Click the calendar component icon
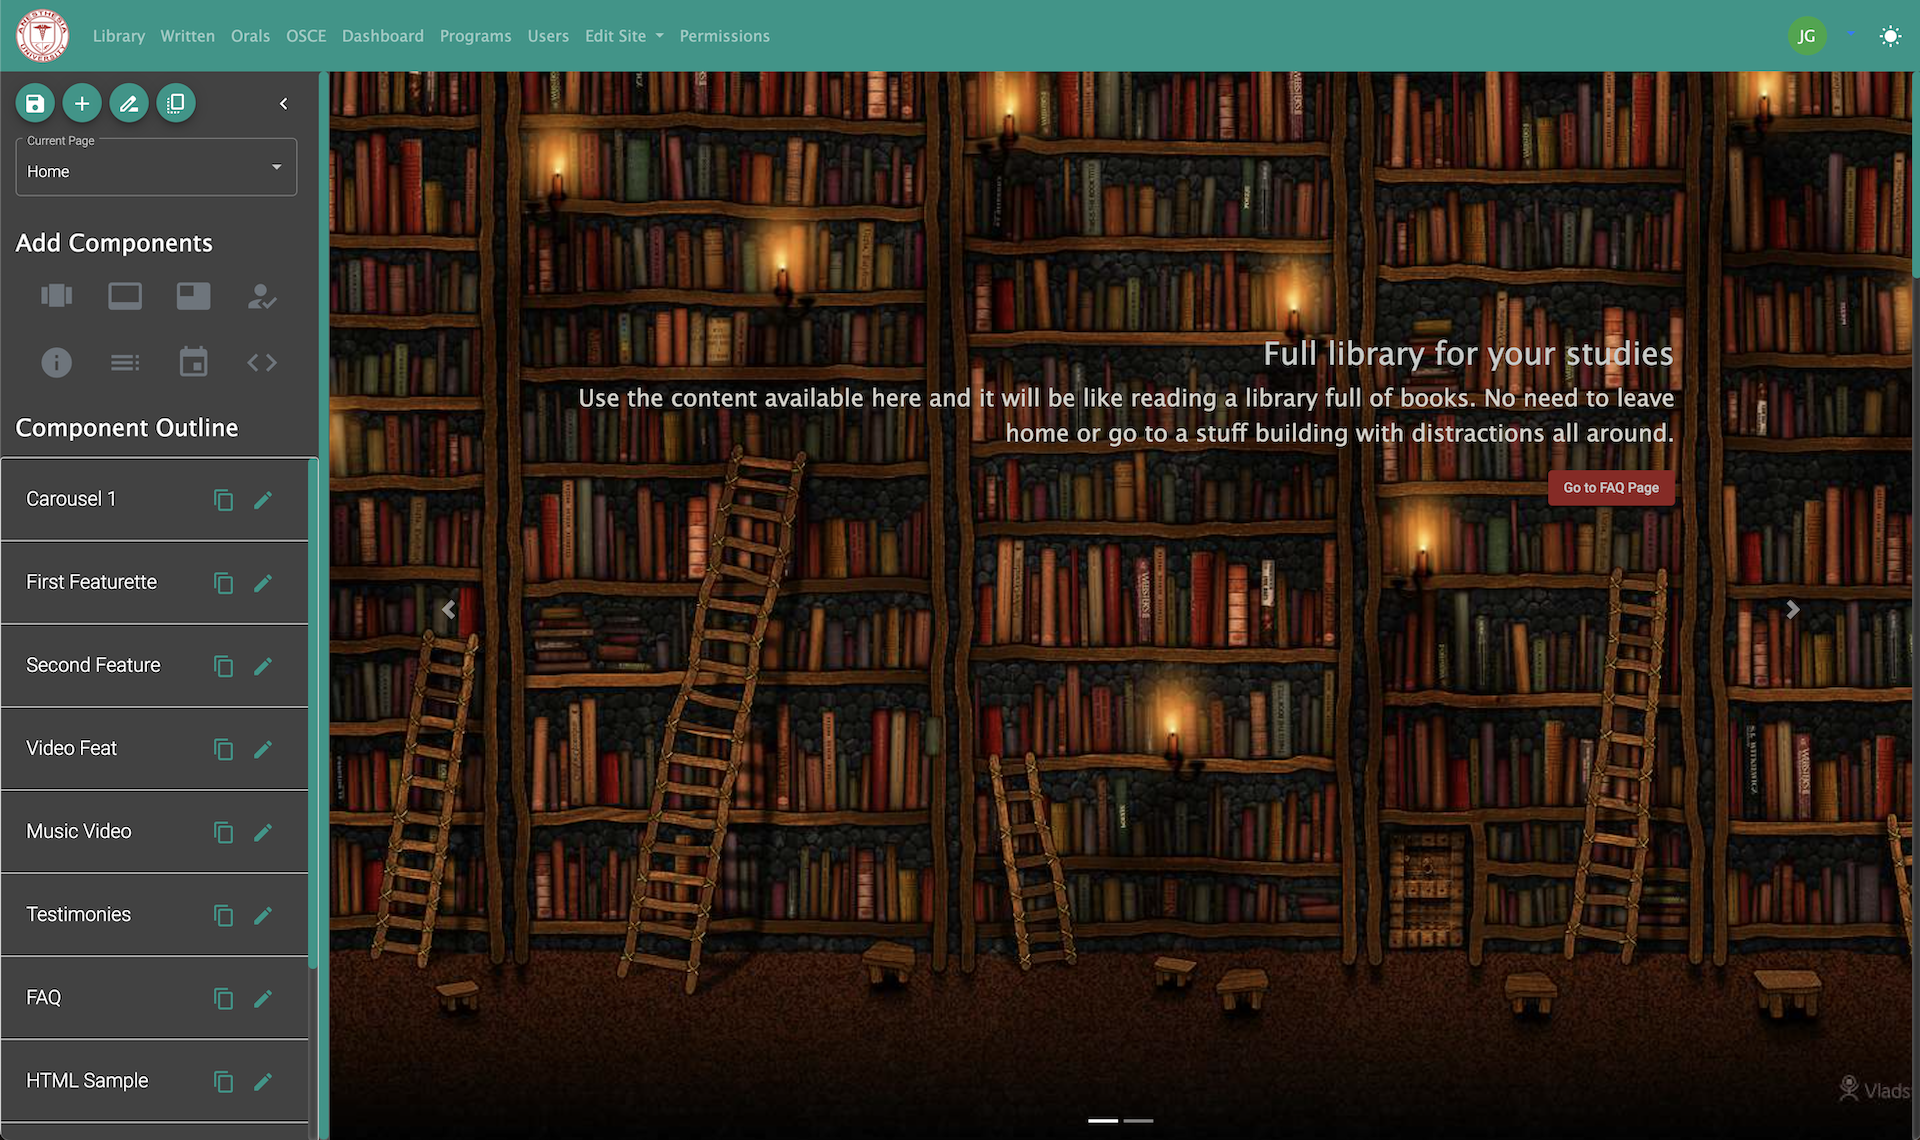 tap(193, 362)
